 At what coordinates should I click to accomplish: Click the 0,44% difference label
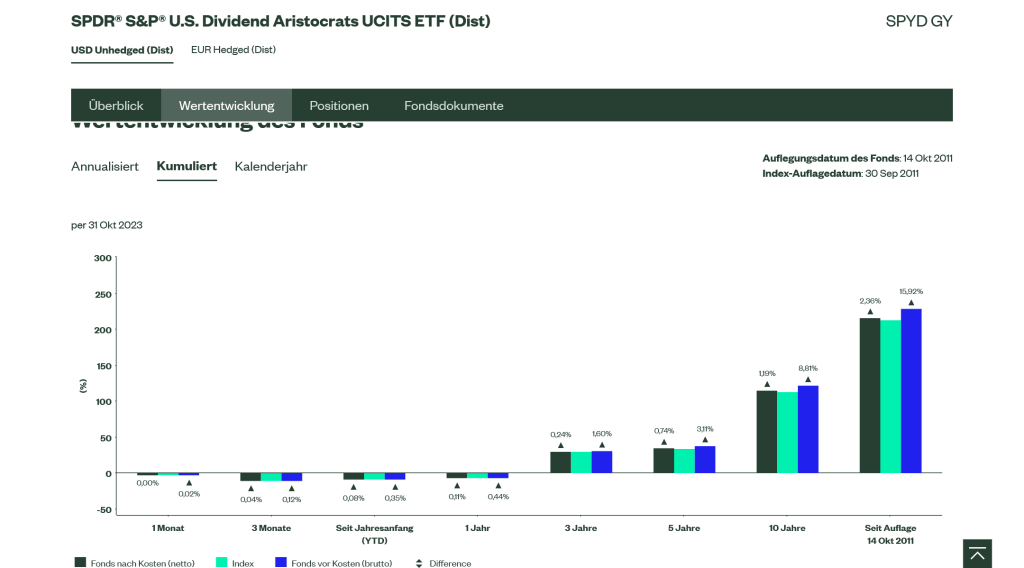(x=498, y=497)
